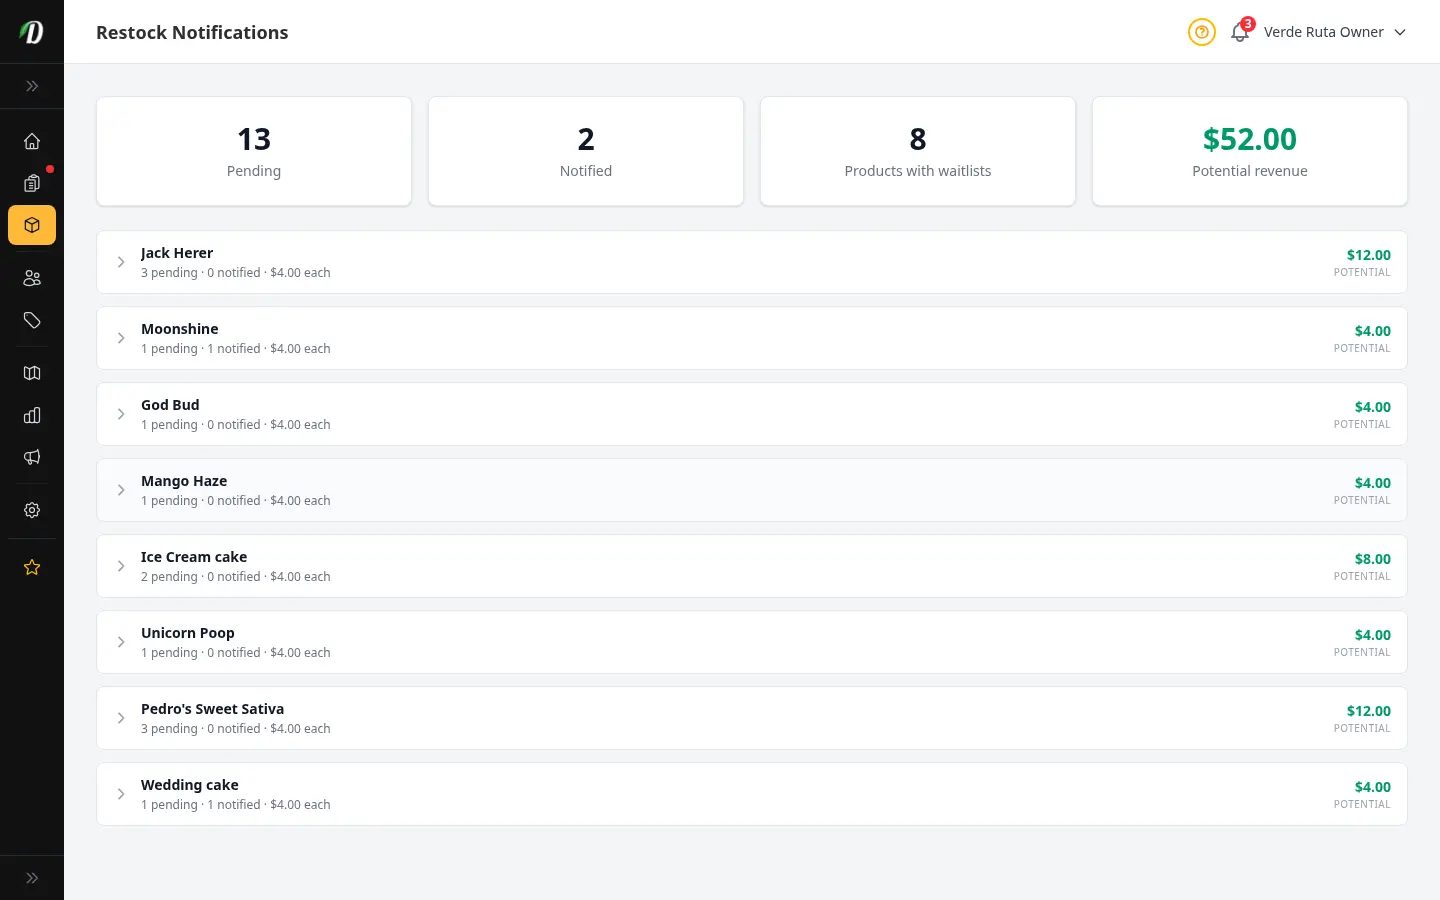Screen dimensions: 1440x900
Task: Click the star icon in the sidebar
Action: point(32,567)
